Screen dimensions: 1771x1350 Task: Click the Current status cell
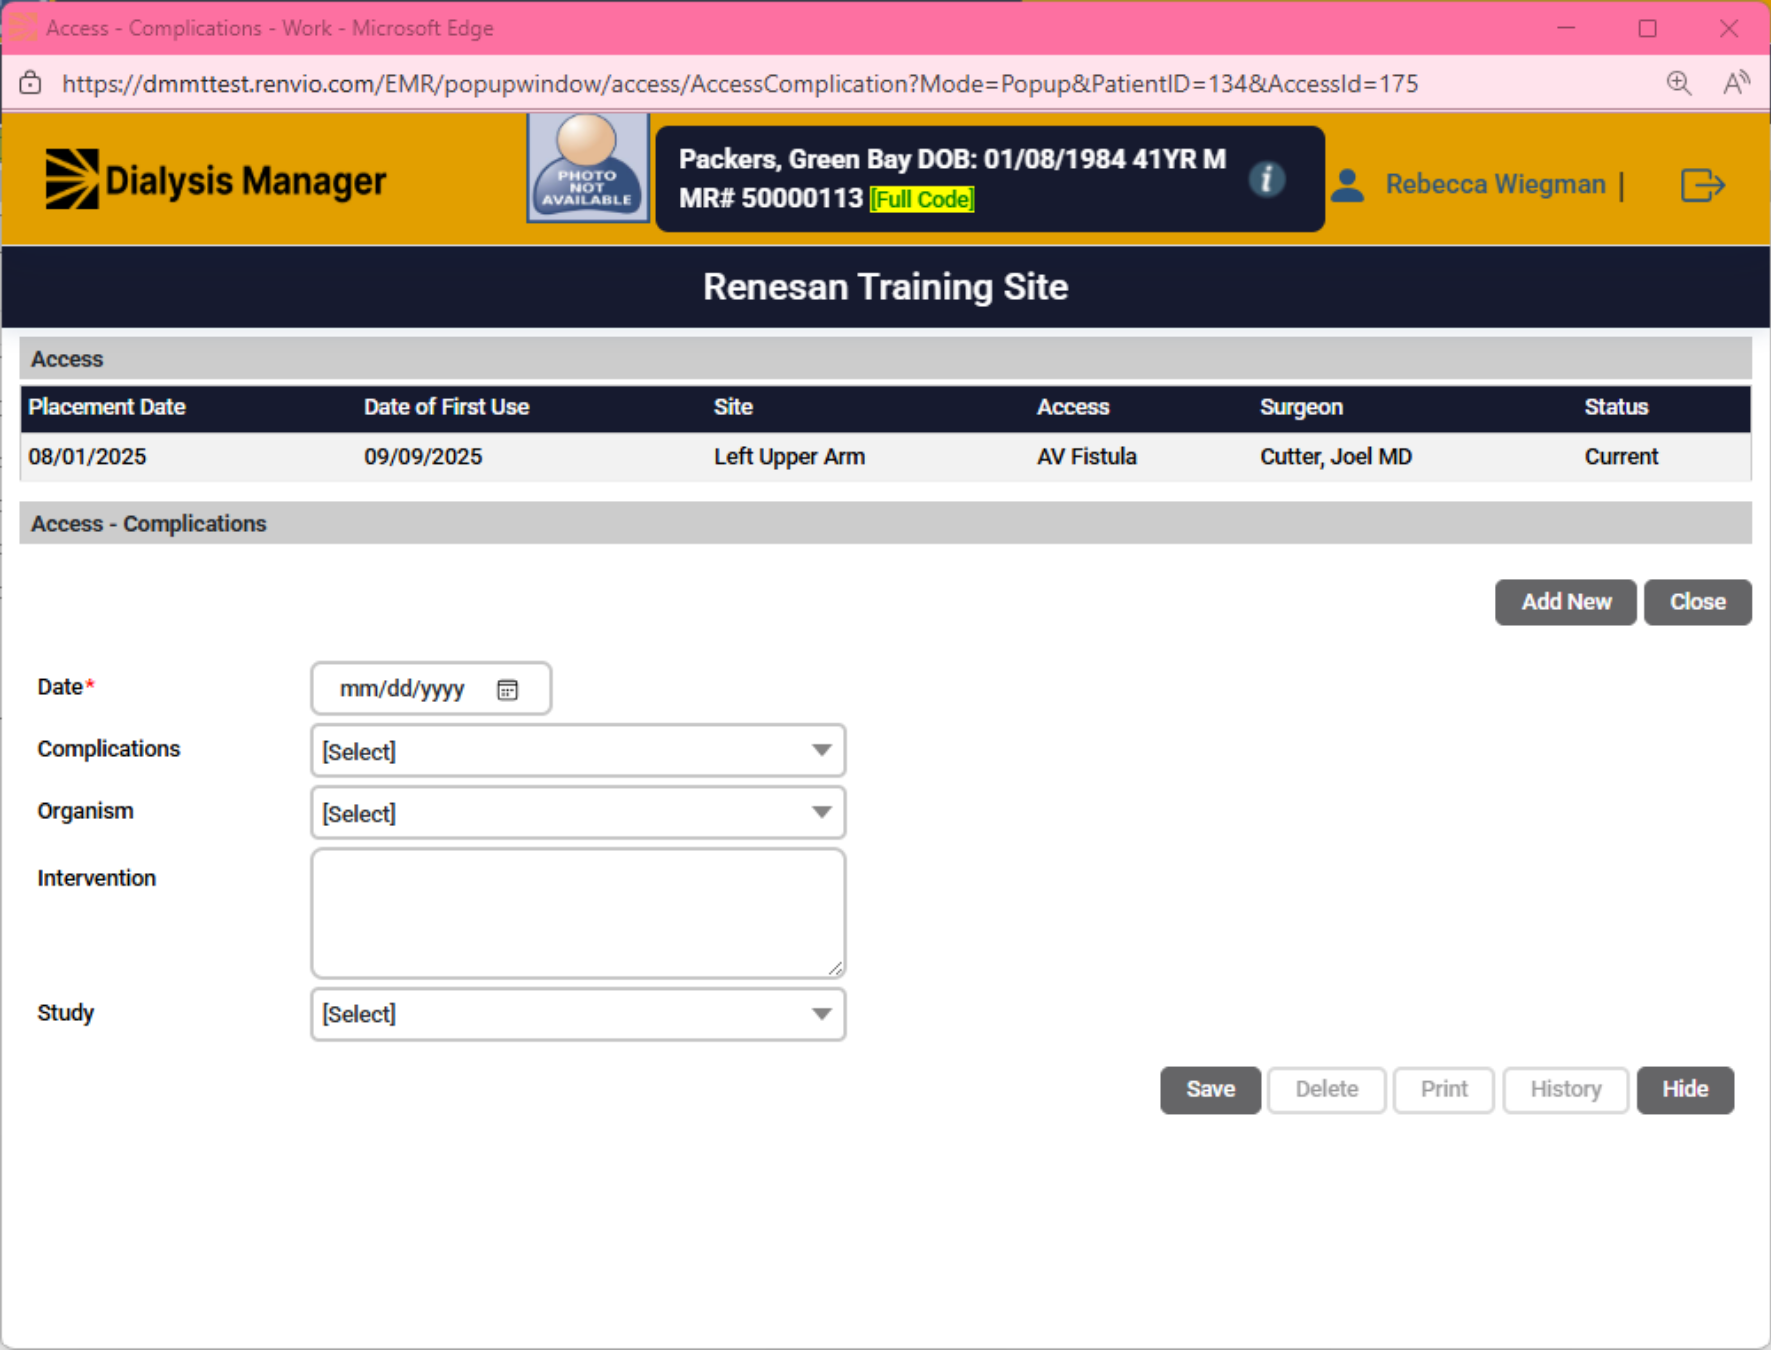(1621, 457)
